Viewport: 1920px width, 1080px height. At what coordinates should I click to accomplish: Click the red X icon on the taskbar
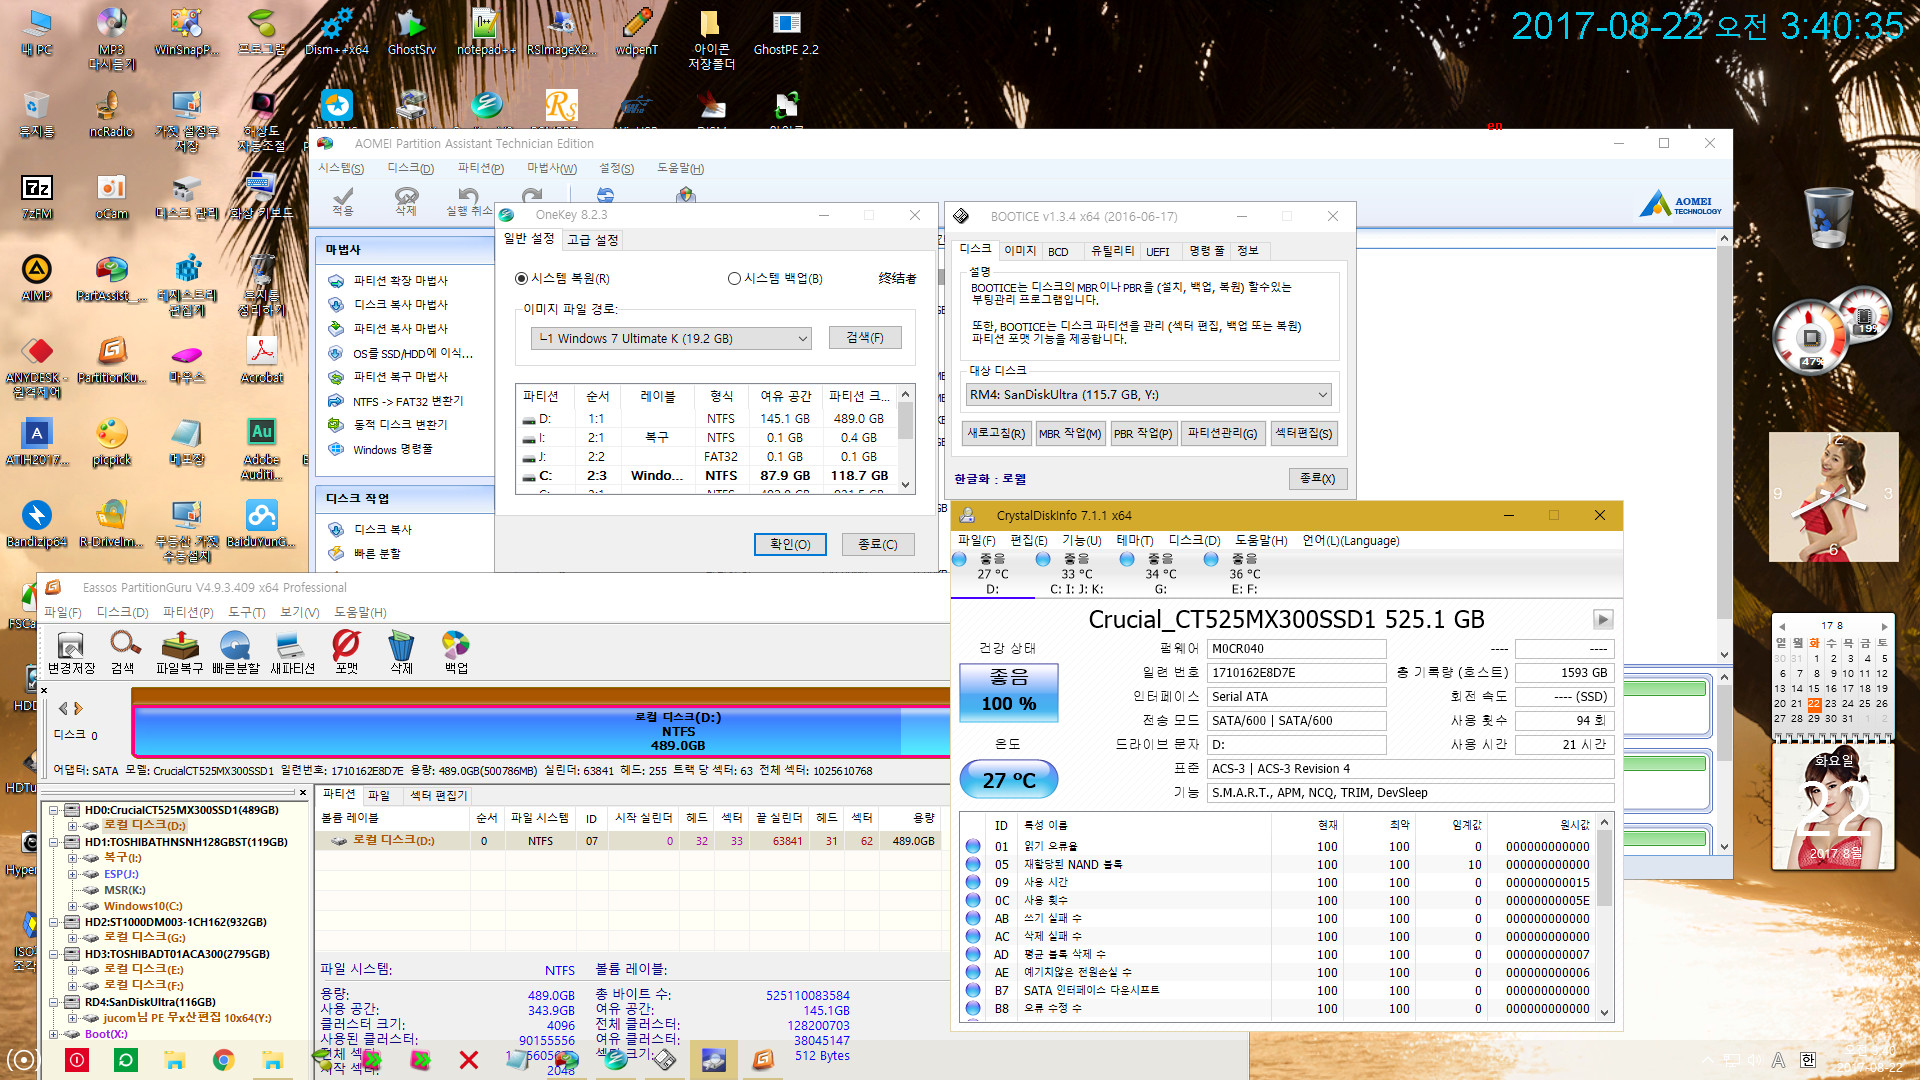point(468,1060)
